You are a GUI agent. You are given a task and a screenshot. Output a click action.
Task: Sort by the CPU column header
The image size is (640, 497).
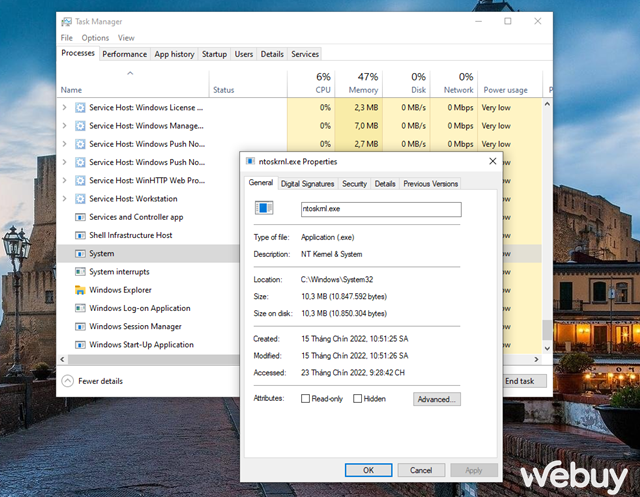[311, 83]
